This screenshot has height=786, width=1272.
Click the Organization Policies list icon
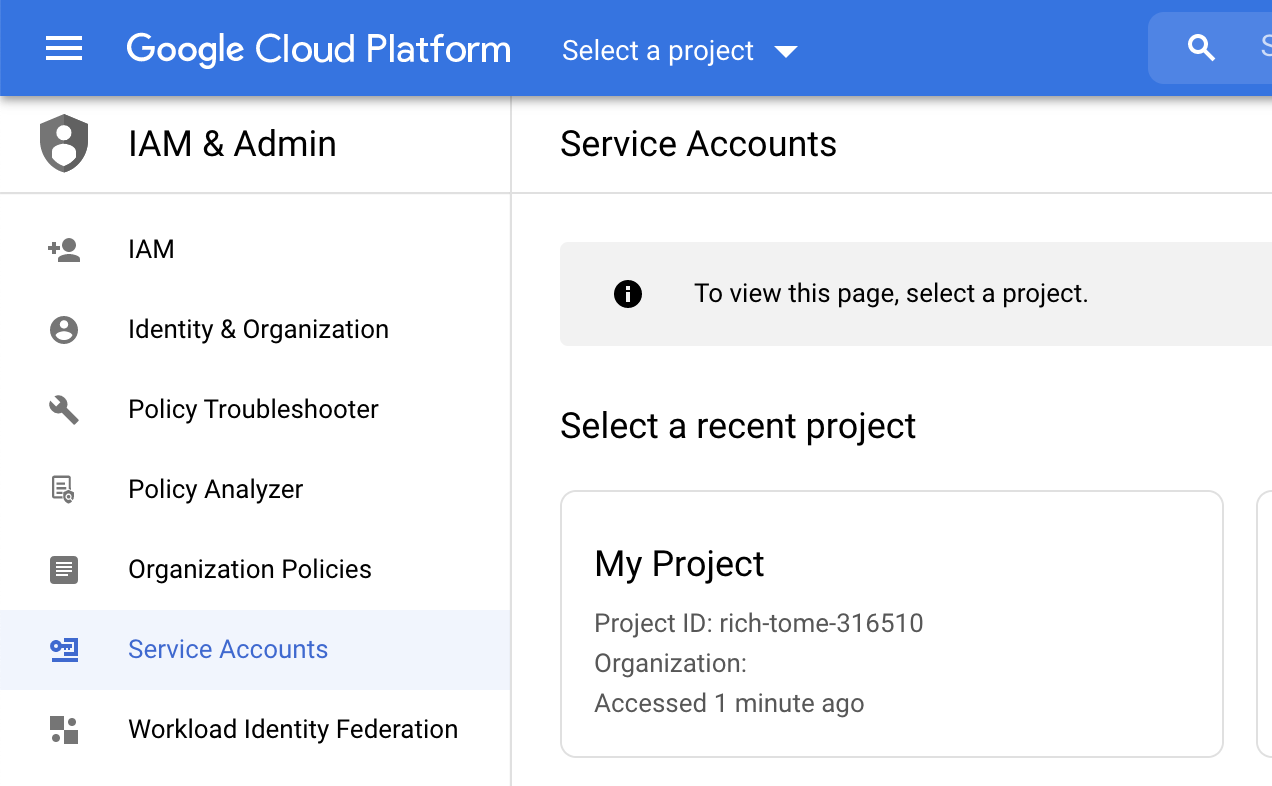click(x=64, y=569)
